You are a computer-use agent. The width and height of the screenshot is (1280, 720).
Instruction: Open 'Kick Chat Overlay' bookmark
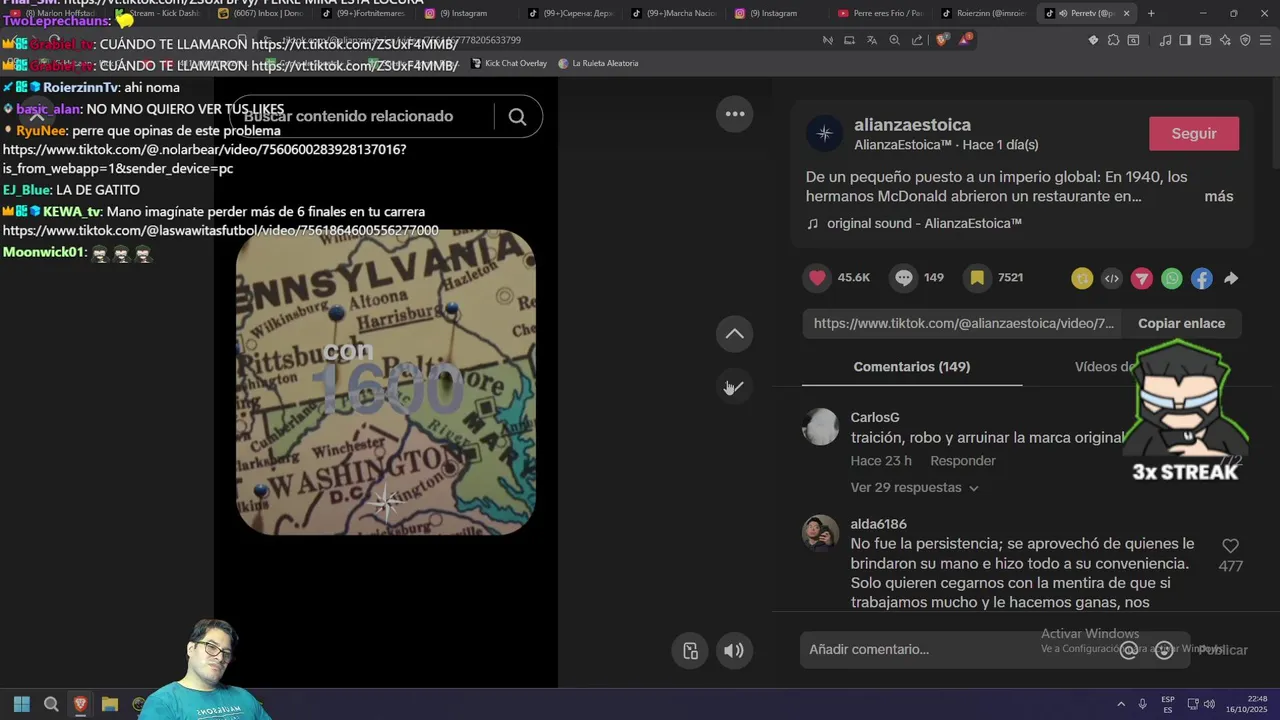pos(508,63)
